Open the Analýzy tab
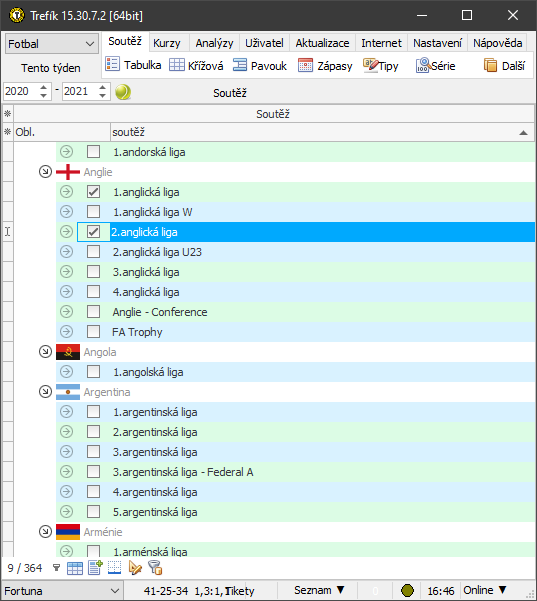The image size is (537, 601). (x=214, y=43)
